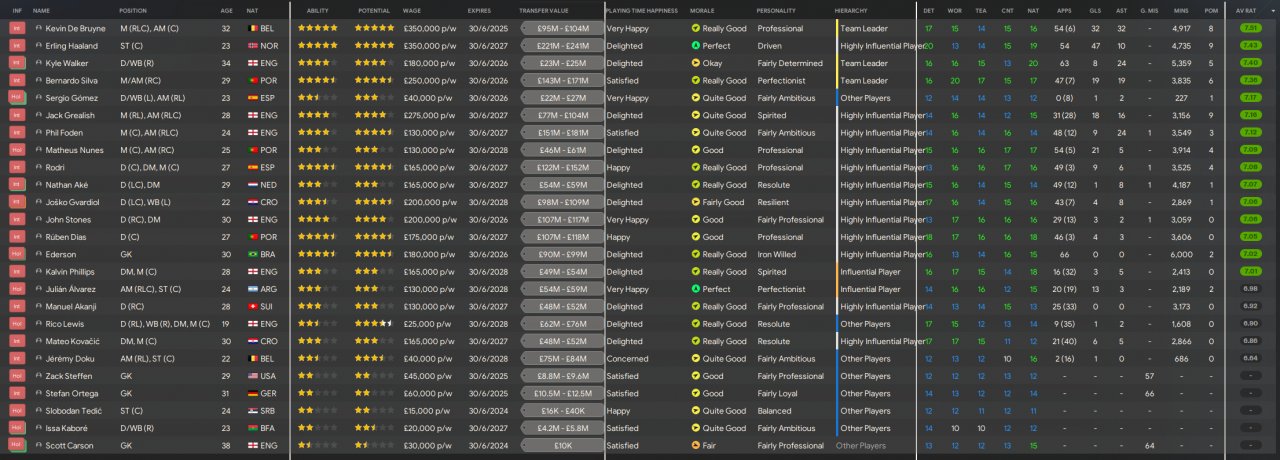Click the Fair morale icon for Scott Carson

(696, 445)
